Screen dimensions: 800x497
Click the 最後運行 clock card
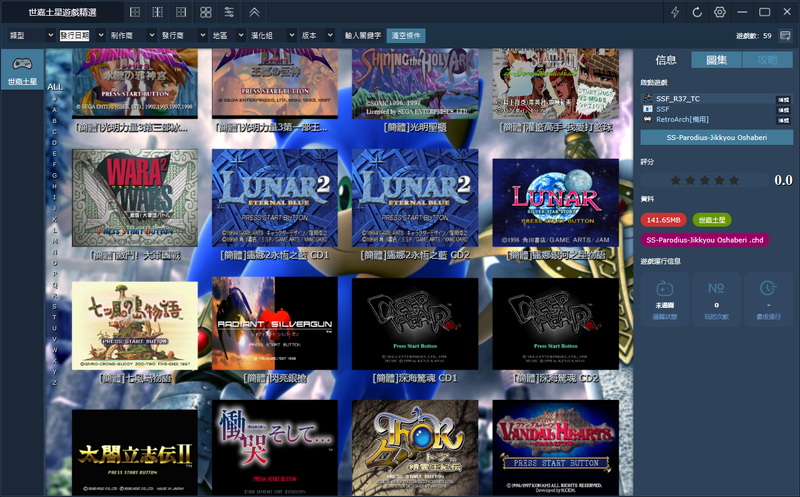coord(768,299)
